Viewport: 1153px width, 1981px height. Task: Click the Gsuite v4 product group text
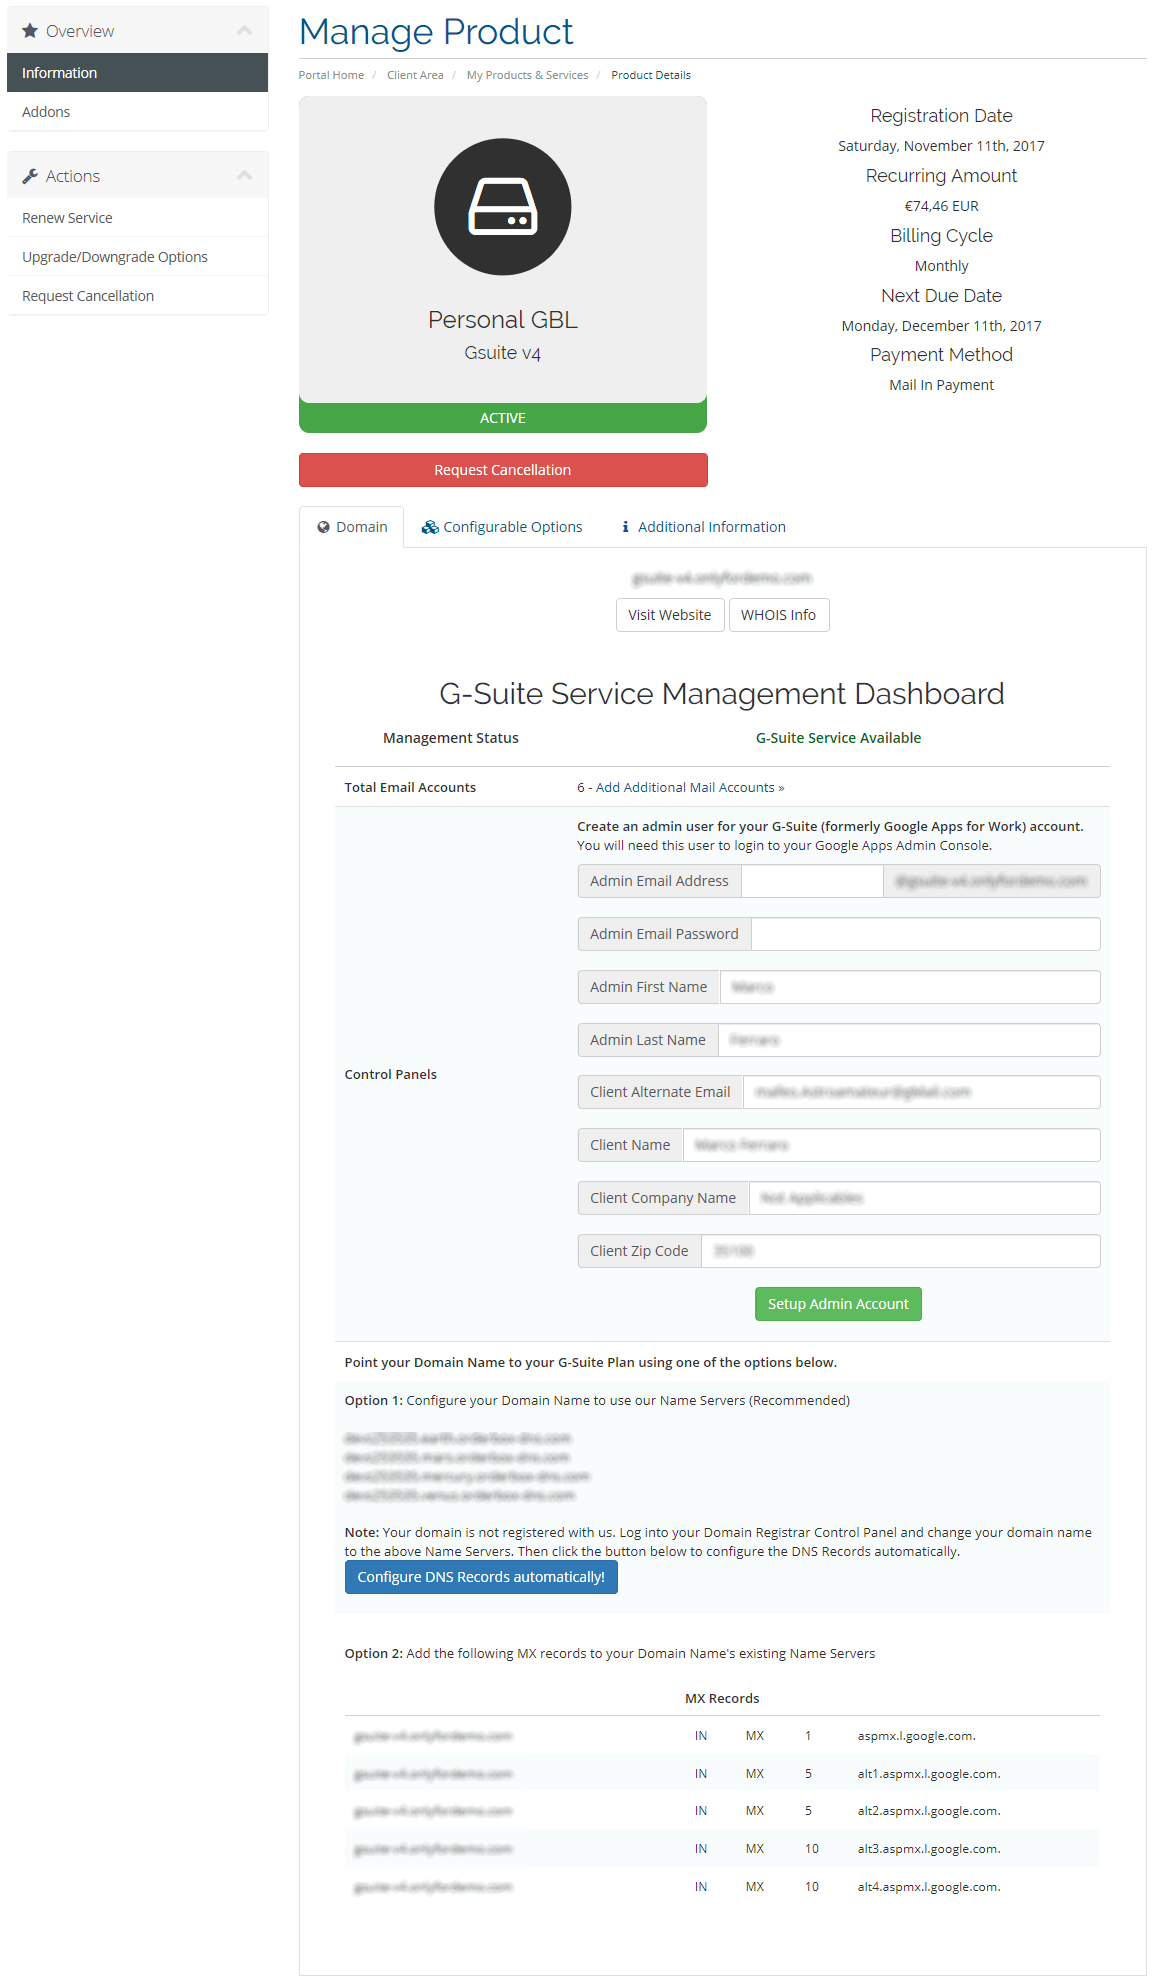point(503,353)
